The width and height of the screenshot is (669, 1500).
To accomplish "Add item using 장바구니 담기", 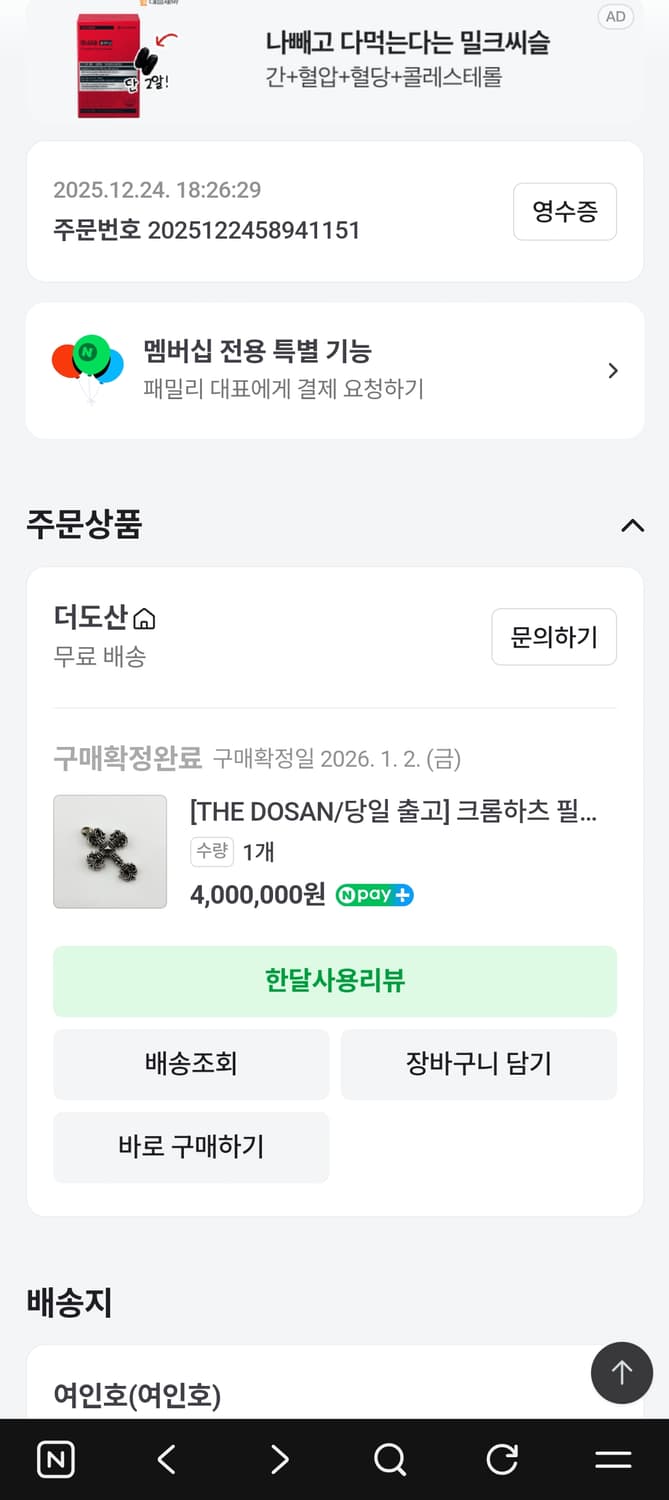I will [x=478, y=1064].
